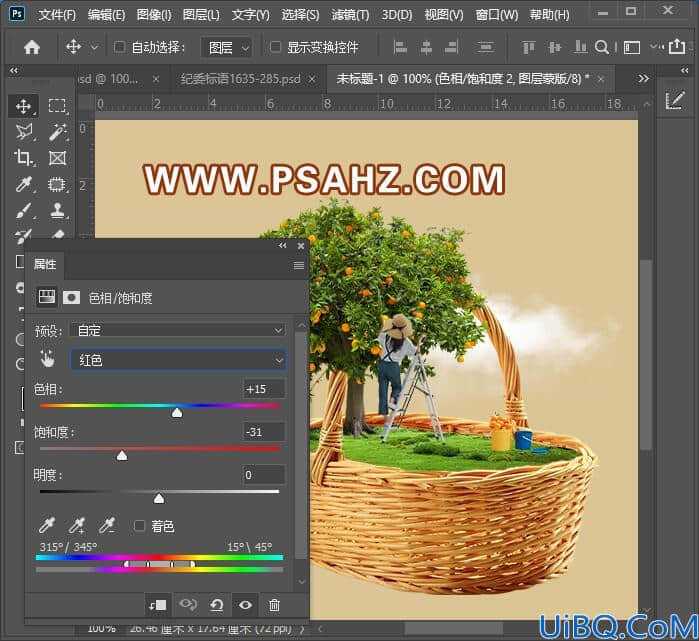Close the 纪委标语1635-285.psd tab
Image resolution: width=699 pixels, height=641 pixels.
pos(312,79)
